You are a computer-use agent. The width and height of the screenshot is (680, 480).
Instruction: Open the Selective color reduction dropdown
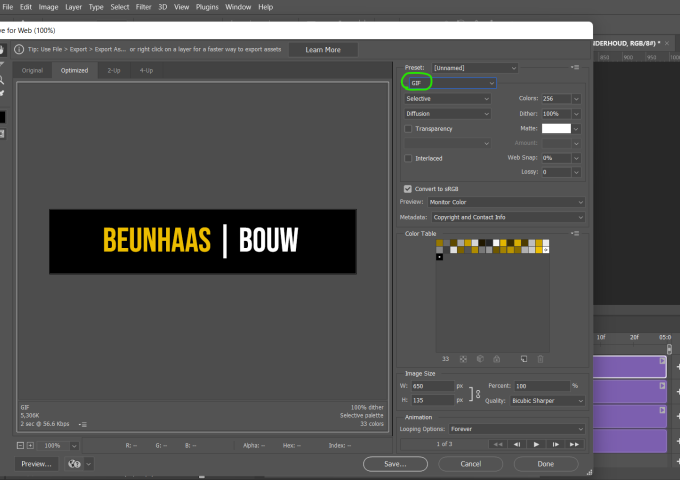448,99
